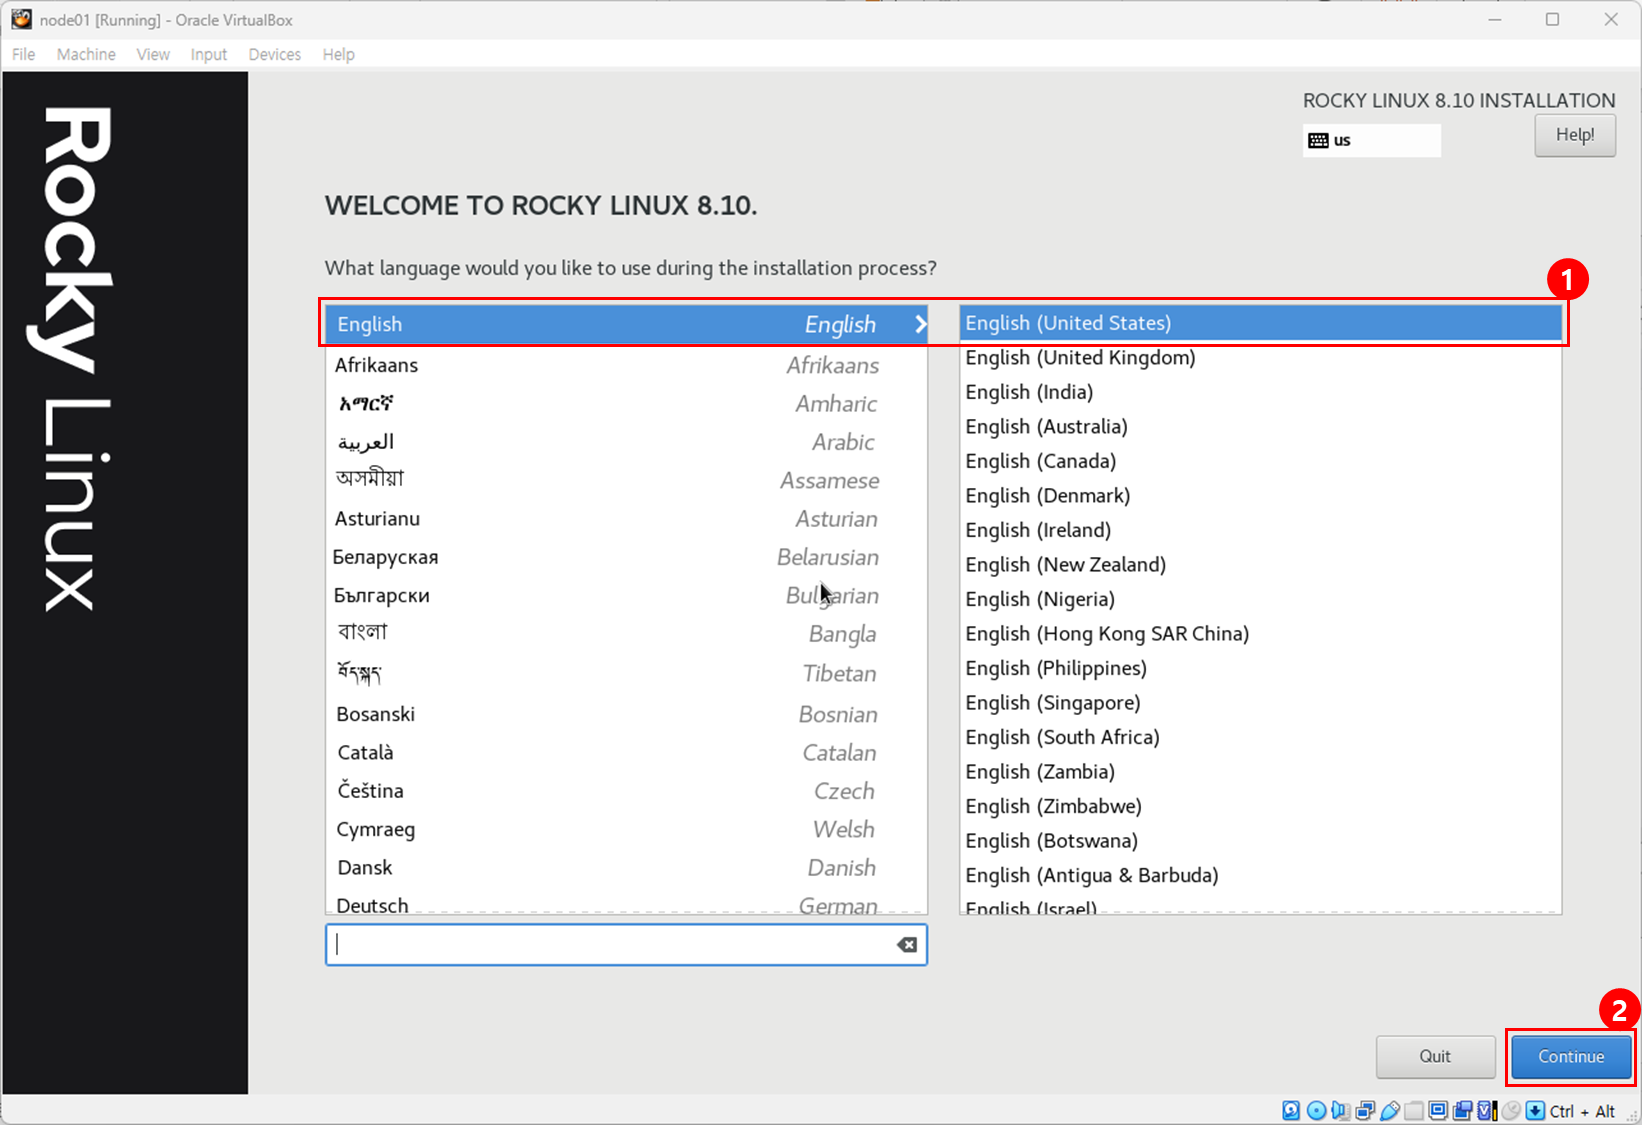Click the recording status icon
The width and height of the screenshot is (1646, 1125).
(x=1463, y=1110)
